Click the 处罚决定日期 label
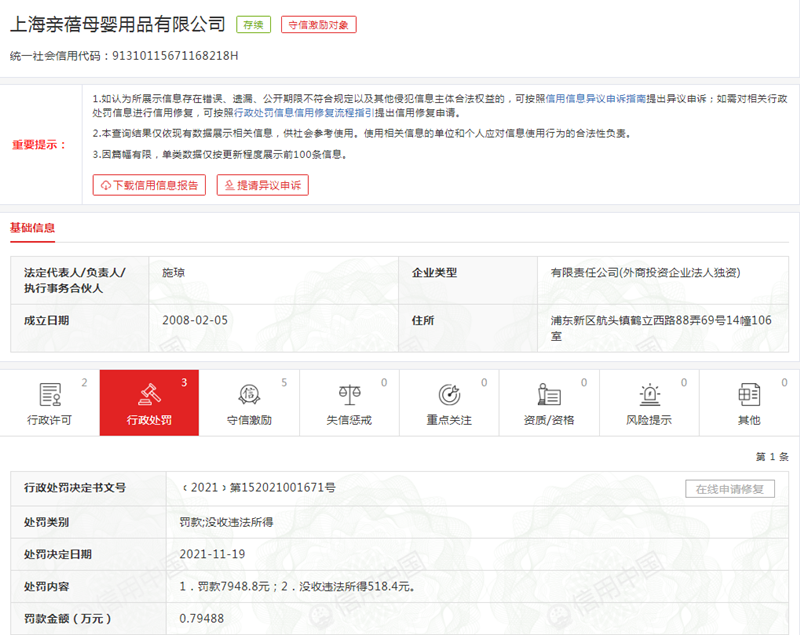Viewport: 800px width, 635px height. pyautogui.click(x=58, y=554)
